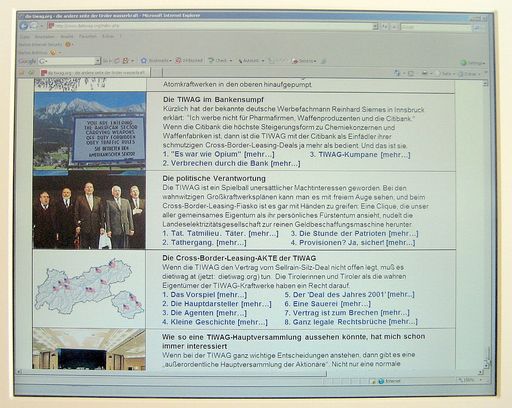The image size is (512, 408).
Task: Go back with the blue Back arrow
Action: tap(24, 26)
